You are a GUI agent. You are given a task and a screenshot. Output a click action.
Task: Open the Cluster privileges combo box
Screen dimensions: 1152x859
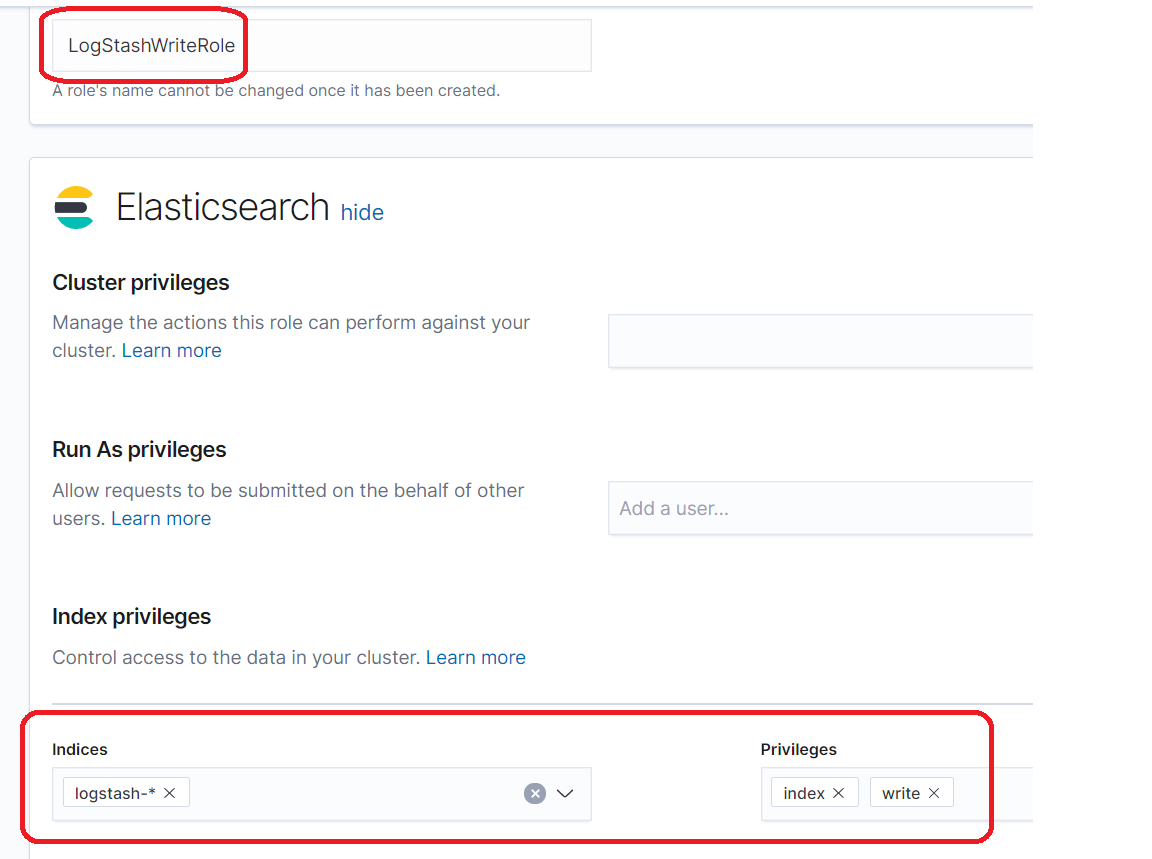click(x=820, y=341)
